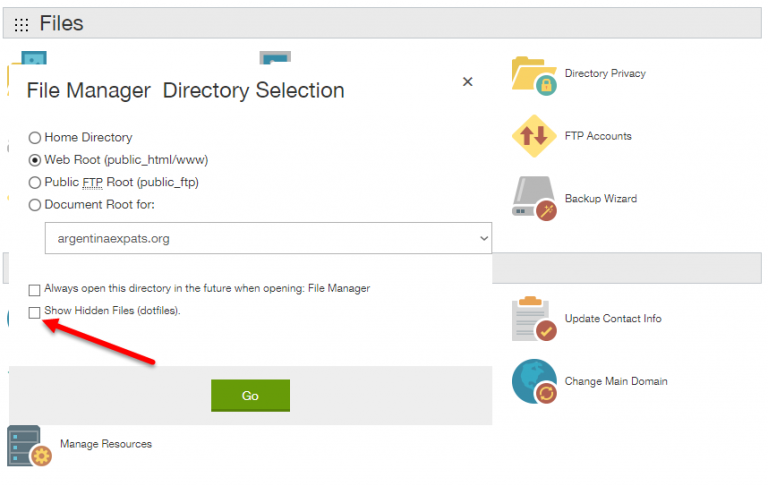Select the Web Root radio option
Image resolution: width=768 pixels, height=486 pixels.
point(34,160)
